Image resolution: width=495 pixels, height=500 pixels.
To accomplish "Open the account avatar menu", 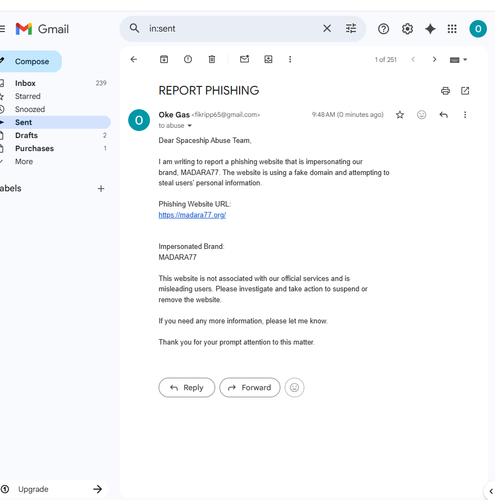I will 478,29.
